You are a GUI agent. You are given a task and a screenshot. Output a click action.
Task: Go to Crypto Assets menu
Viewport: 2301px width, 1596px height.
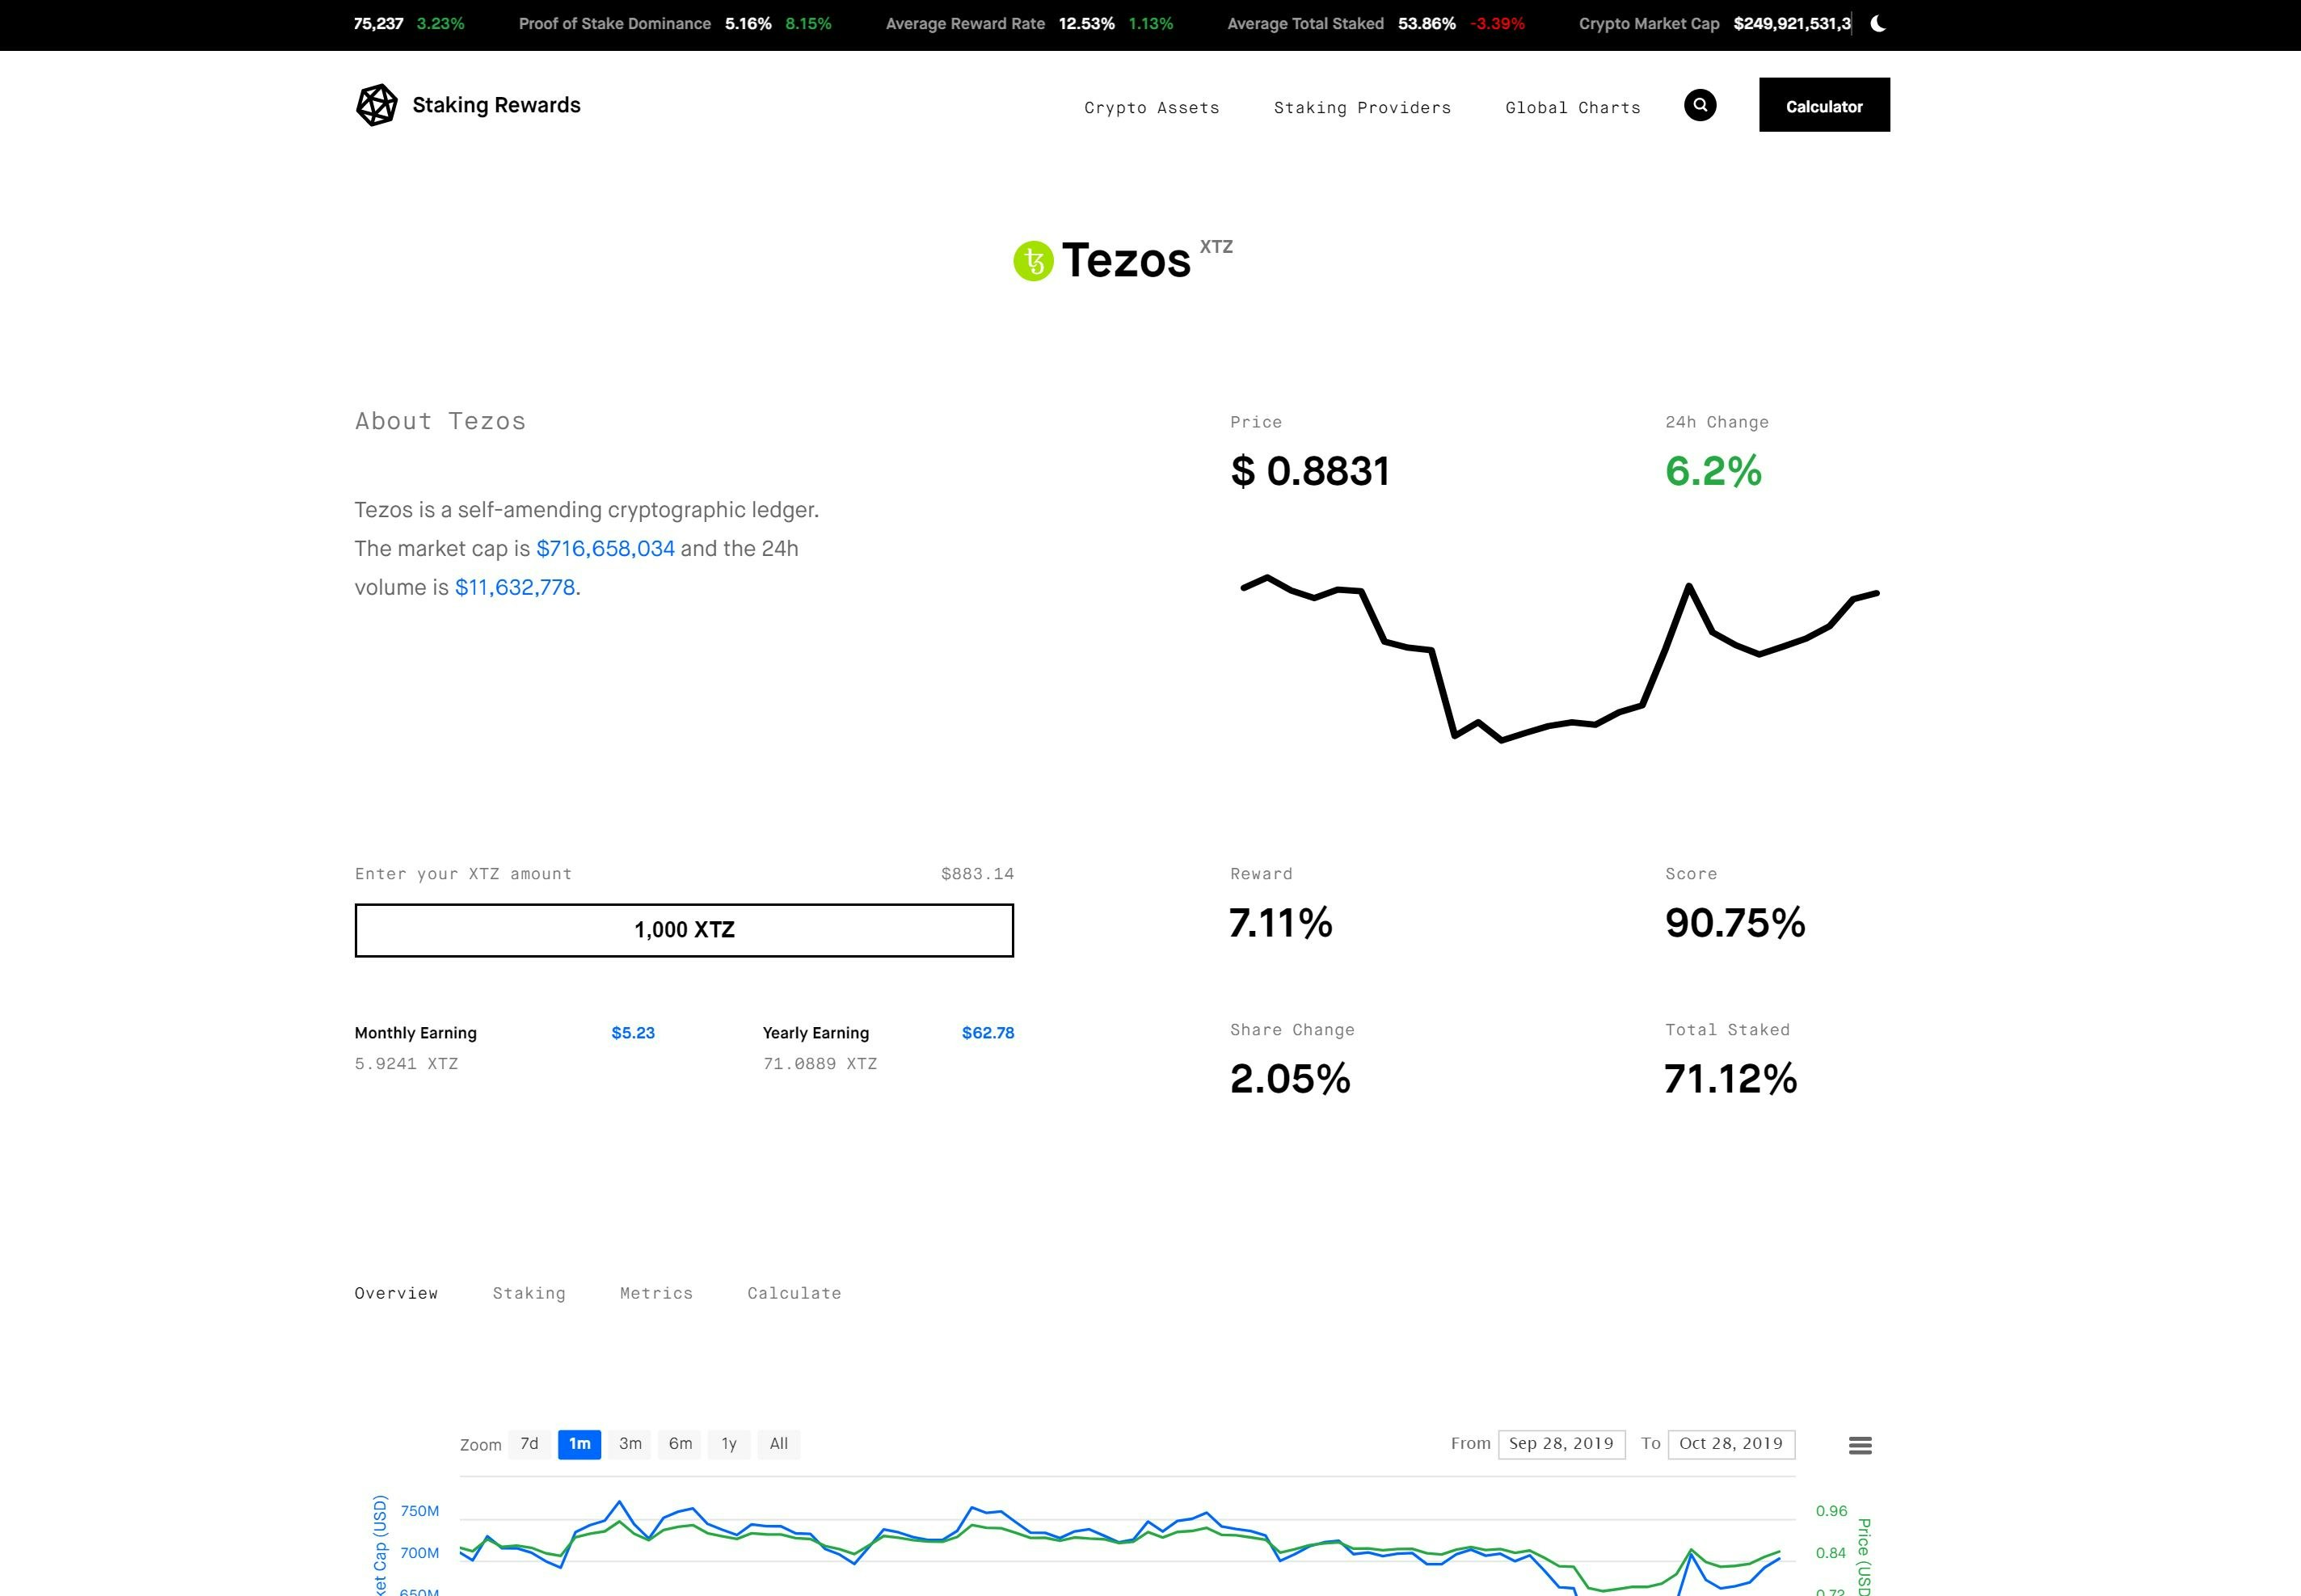pyautogui.click(x=1151, y=108)
